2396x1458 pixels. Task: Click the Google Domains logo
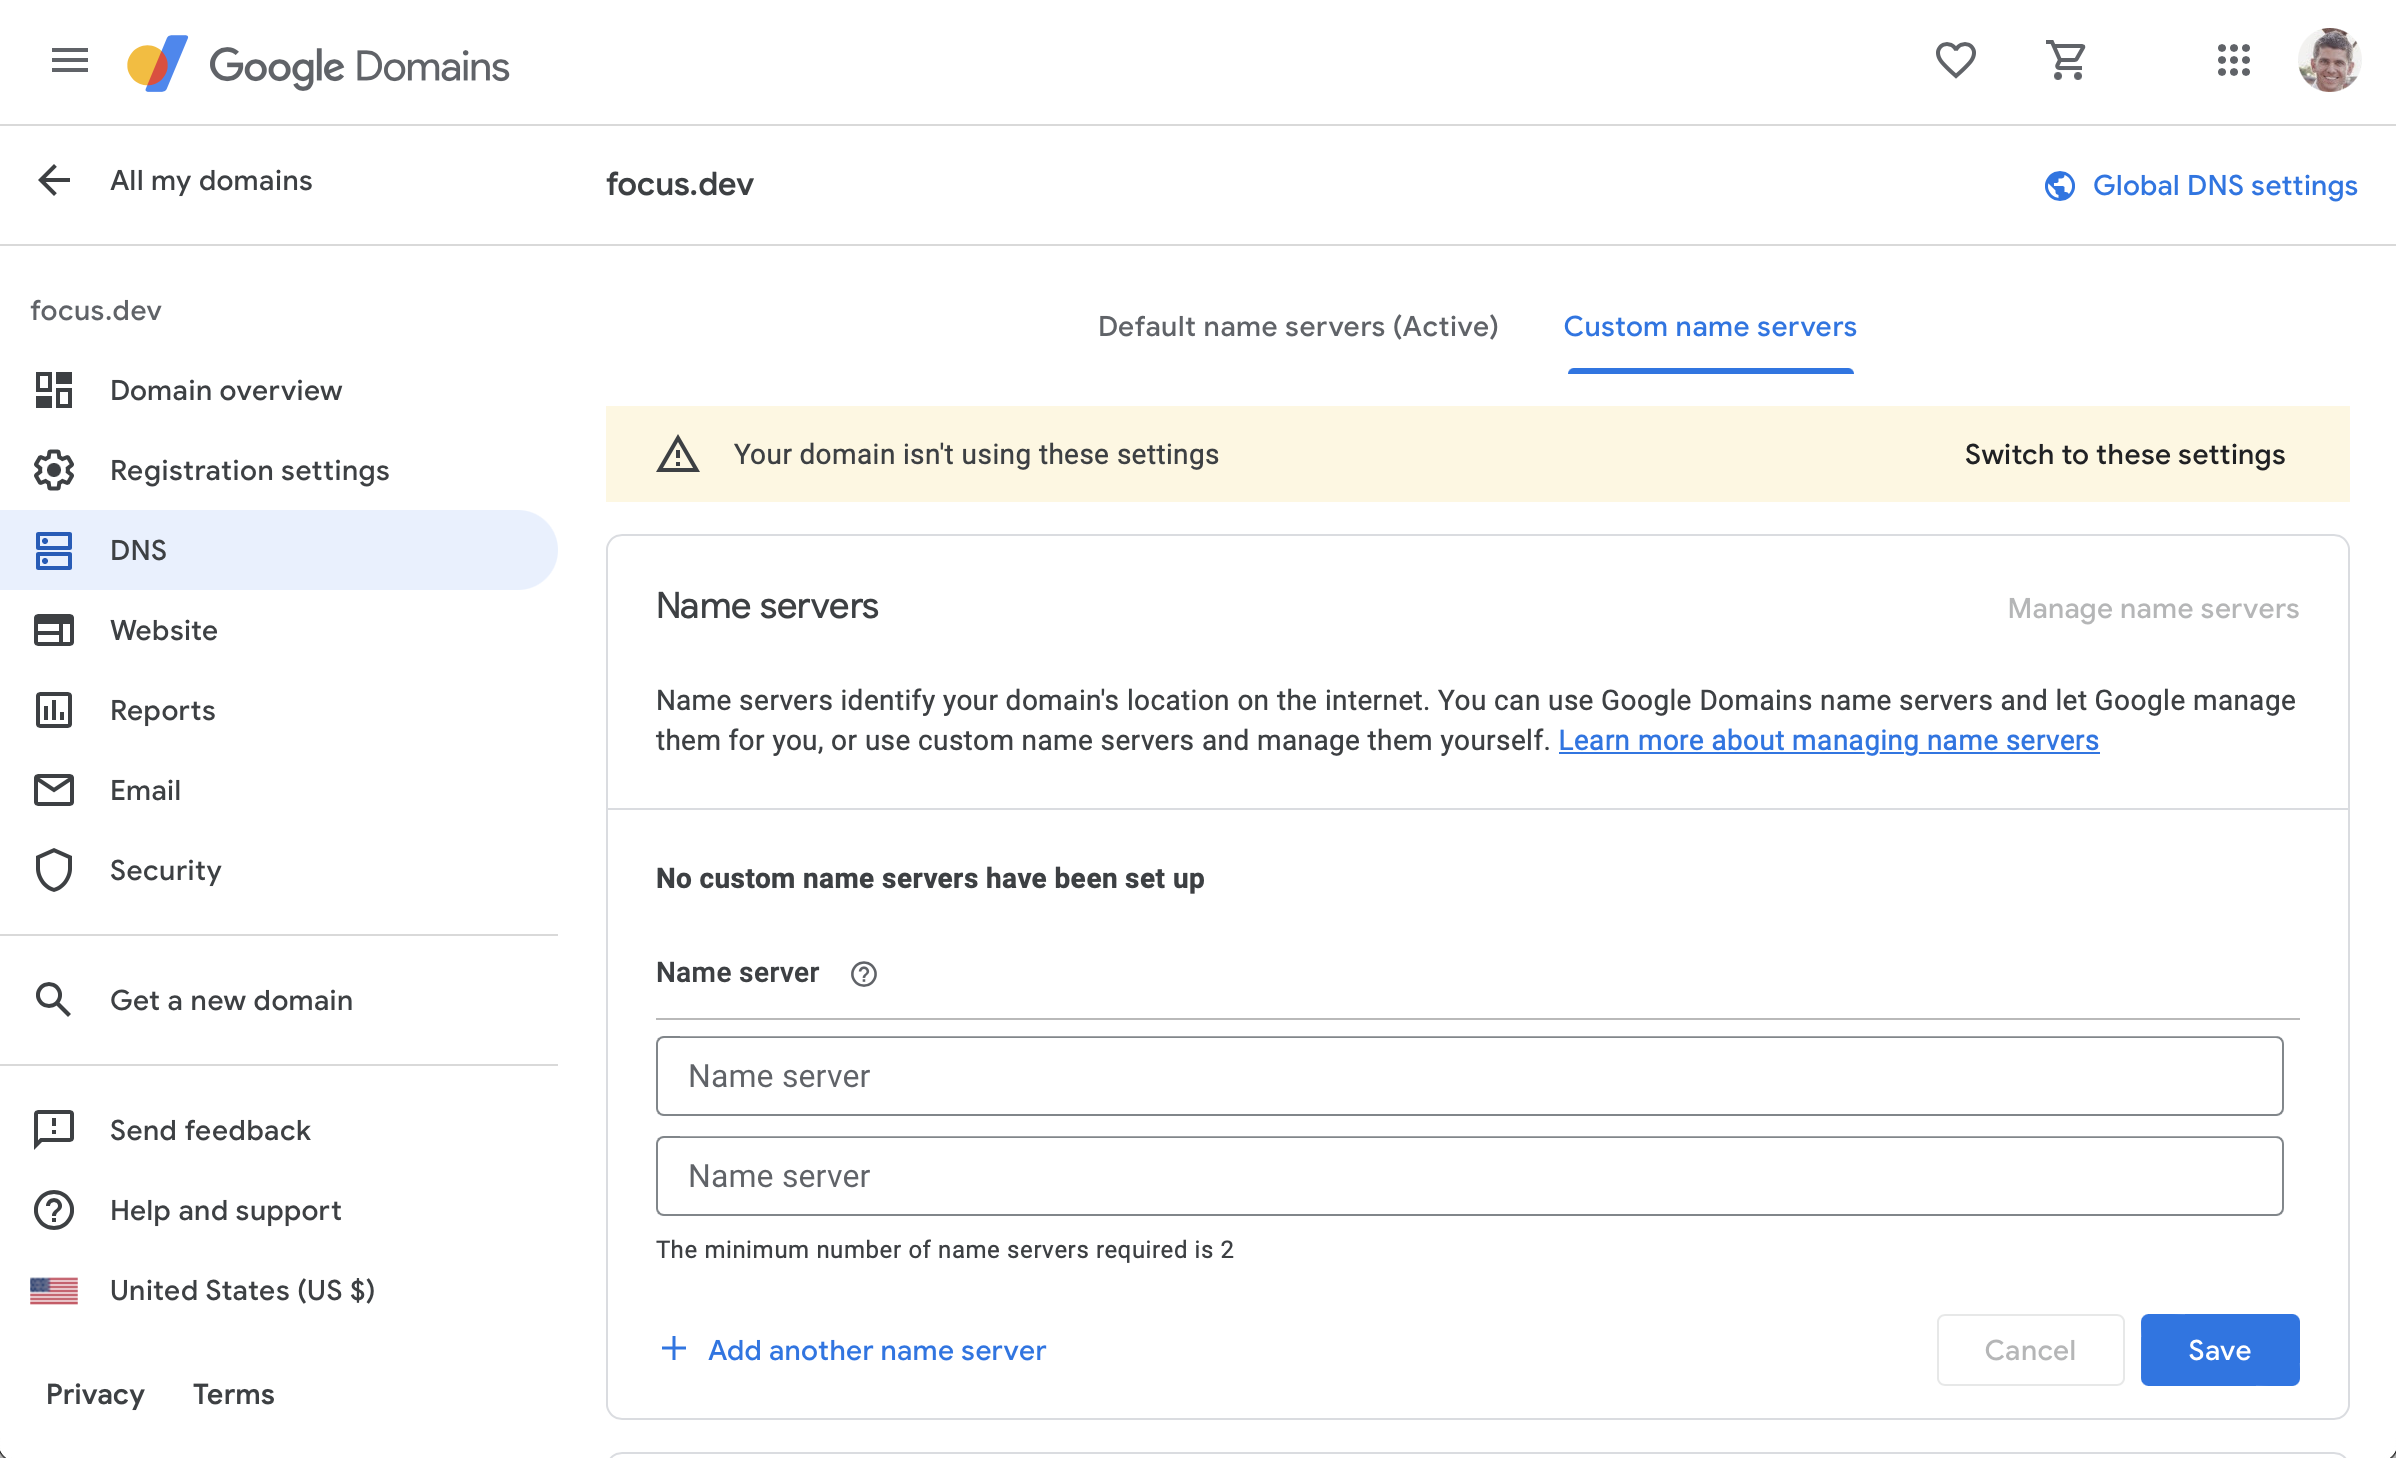tap(318, 65)
